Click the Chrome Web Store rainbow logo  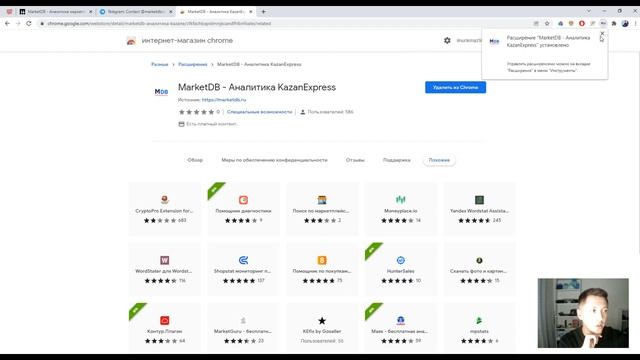pyautogui.click(x=131, y=41)
